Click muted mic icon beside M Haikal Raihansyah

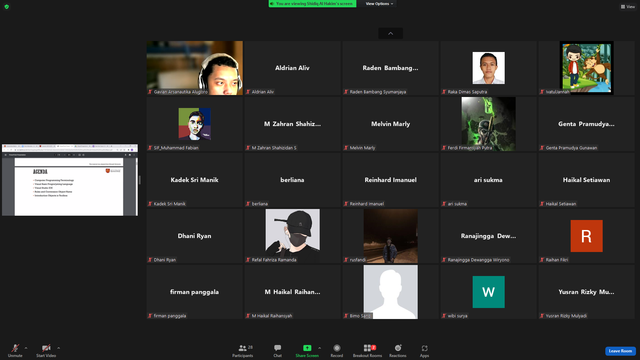click(x=248, y=316)
